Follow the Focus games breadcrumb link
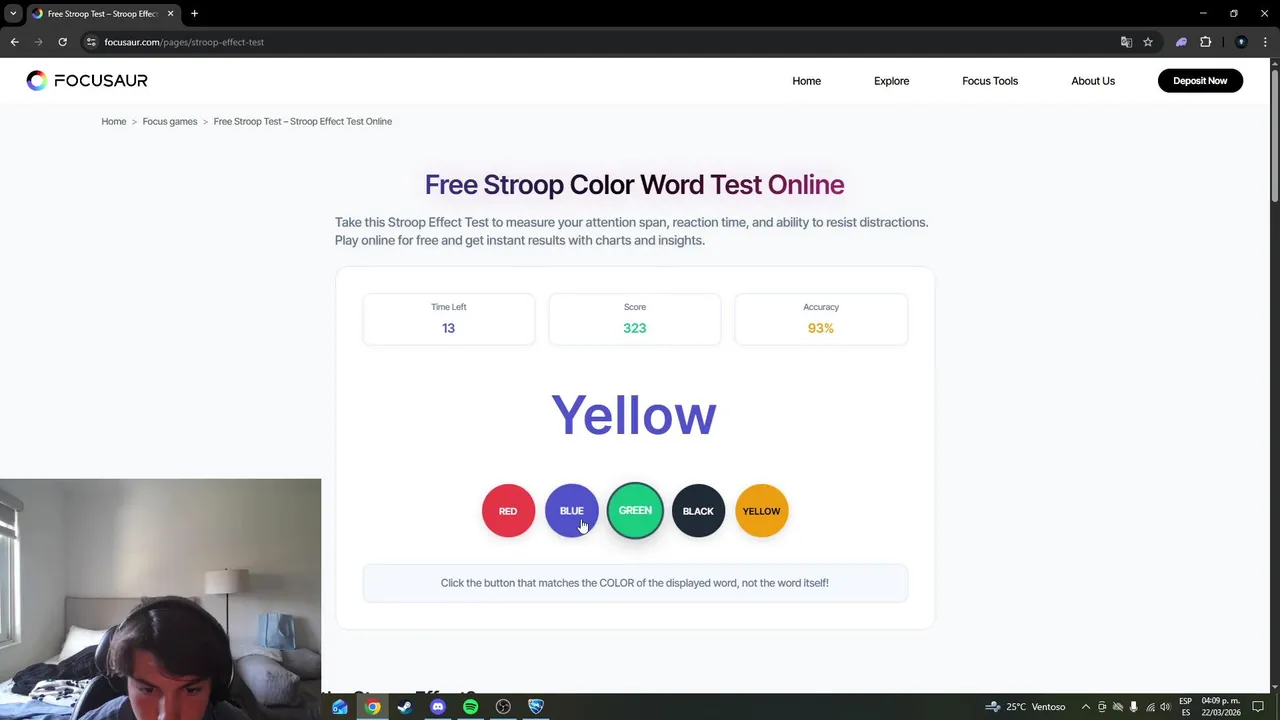 point(170,121)
